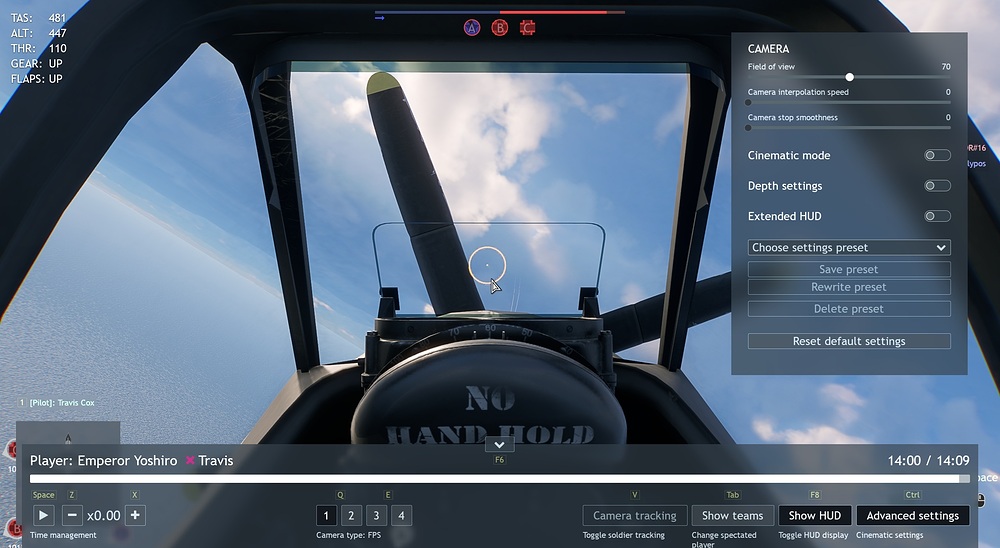Open Choose settings preset dropdown
Screen dimensions: 1000x548
849,248
